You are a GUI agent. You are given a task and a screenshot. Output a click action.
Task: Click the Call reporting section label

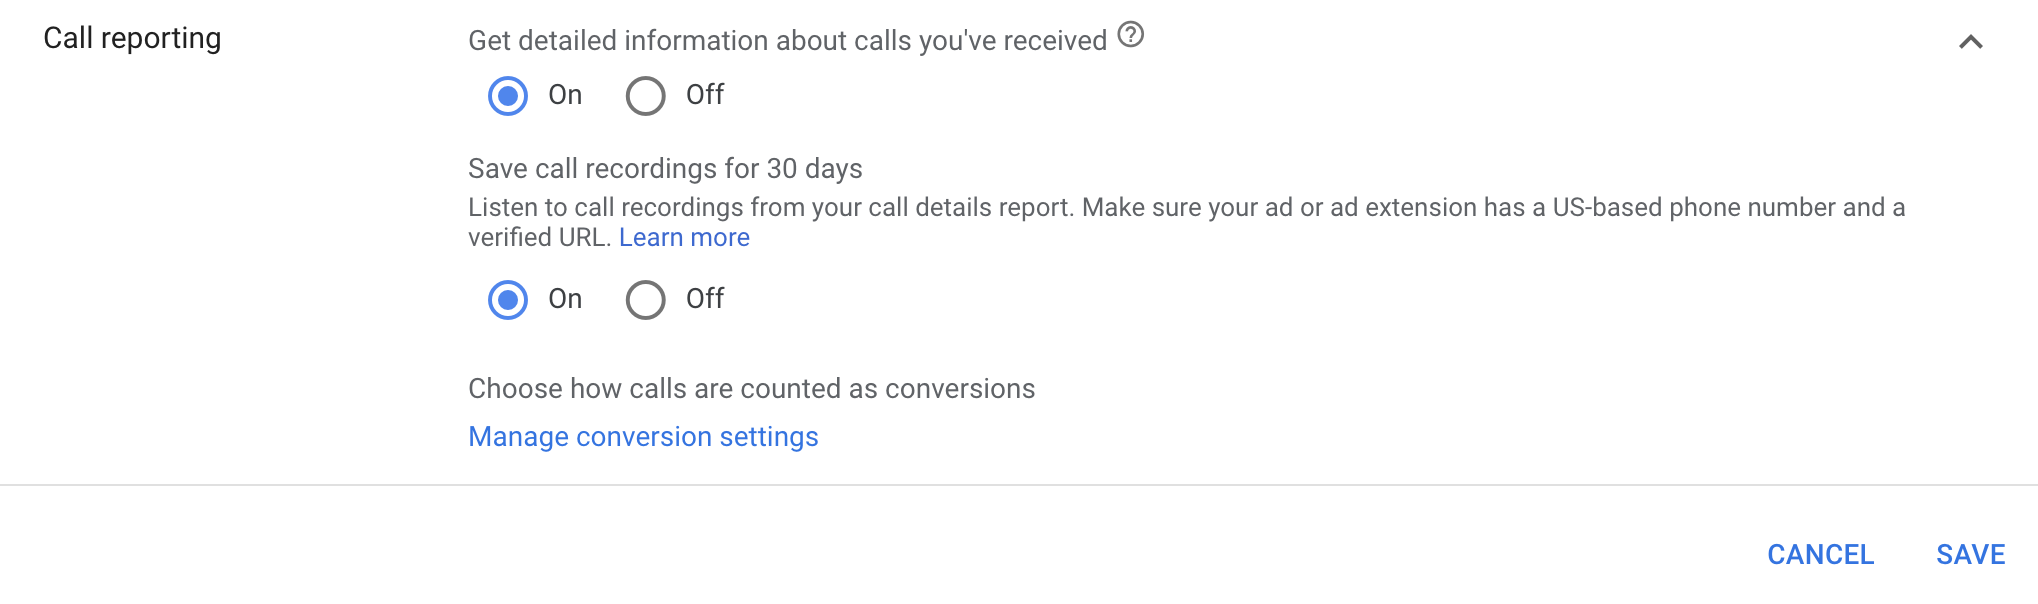click(x=133, y=38)
